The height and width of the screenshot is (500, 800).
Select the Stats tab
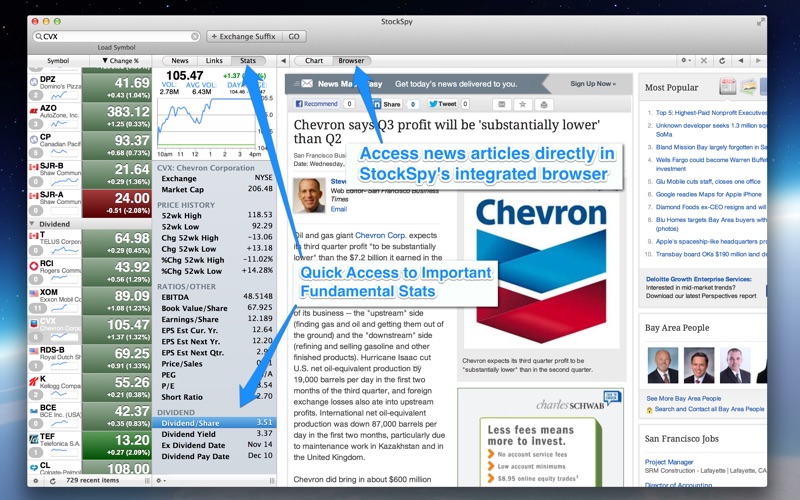tap(248, 61)
